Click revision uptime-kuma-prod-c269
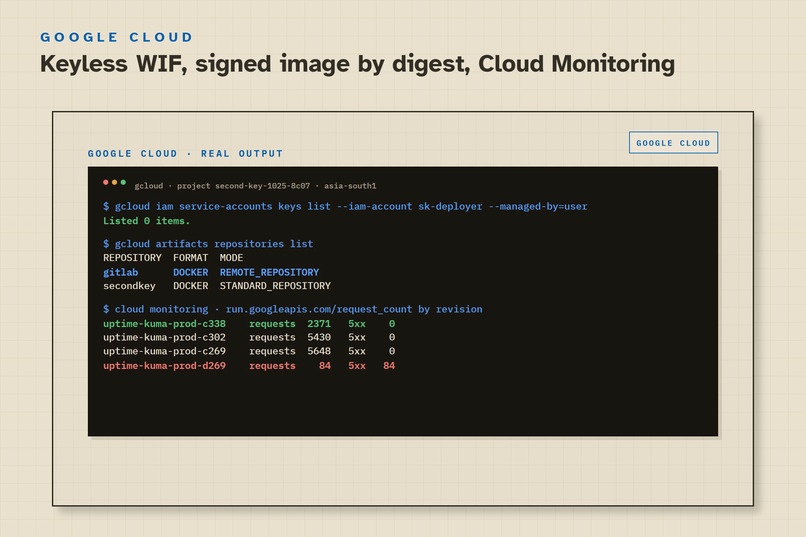The width and height of the screenshot is (806, 537). pyautogui.click(x=164, y=351)
